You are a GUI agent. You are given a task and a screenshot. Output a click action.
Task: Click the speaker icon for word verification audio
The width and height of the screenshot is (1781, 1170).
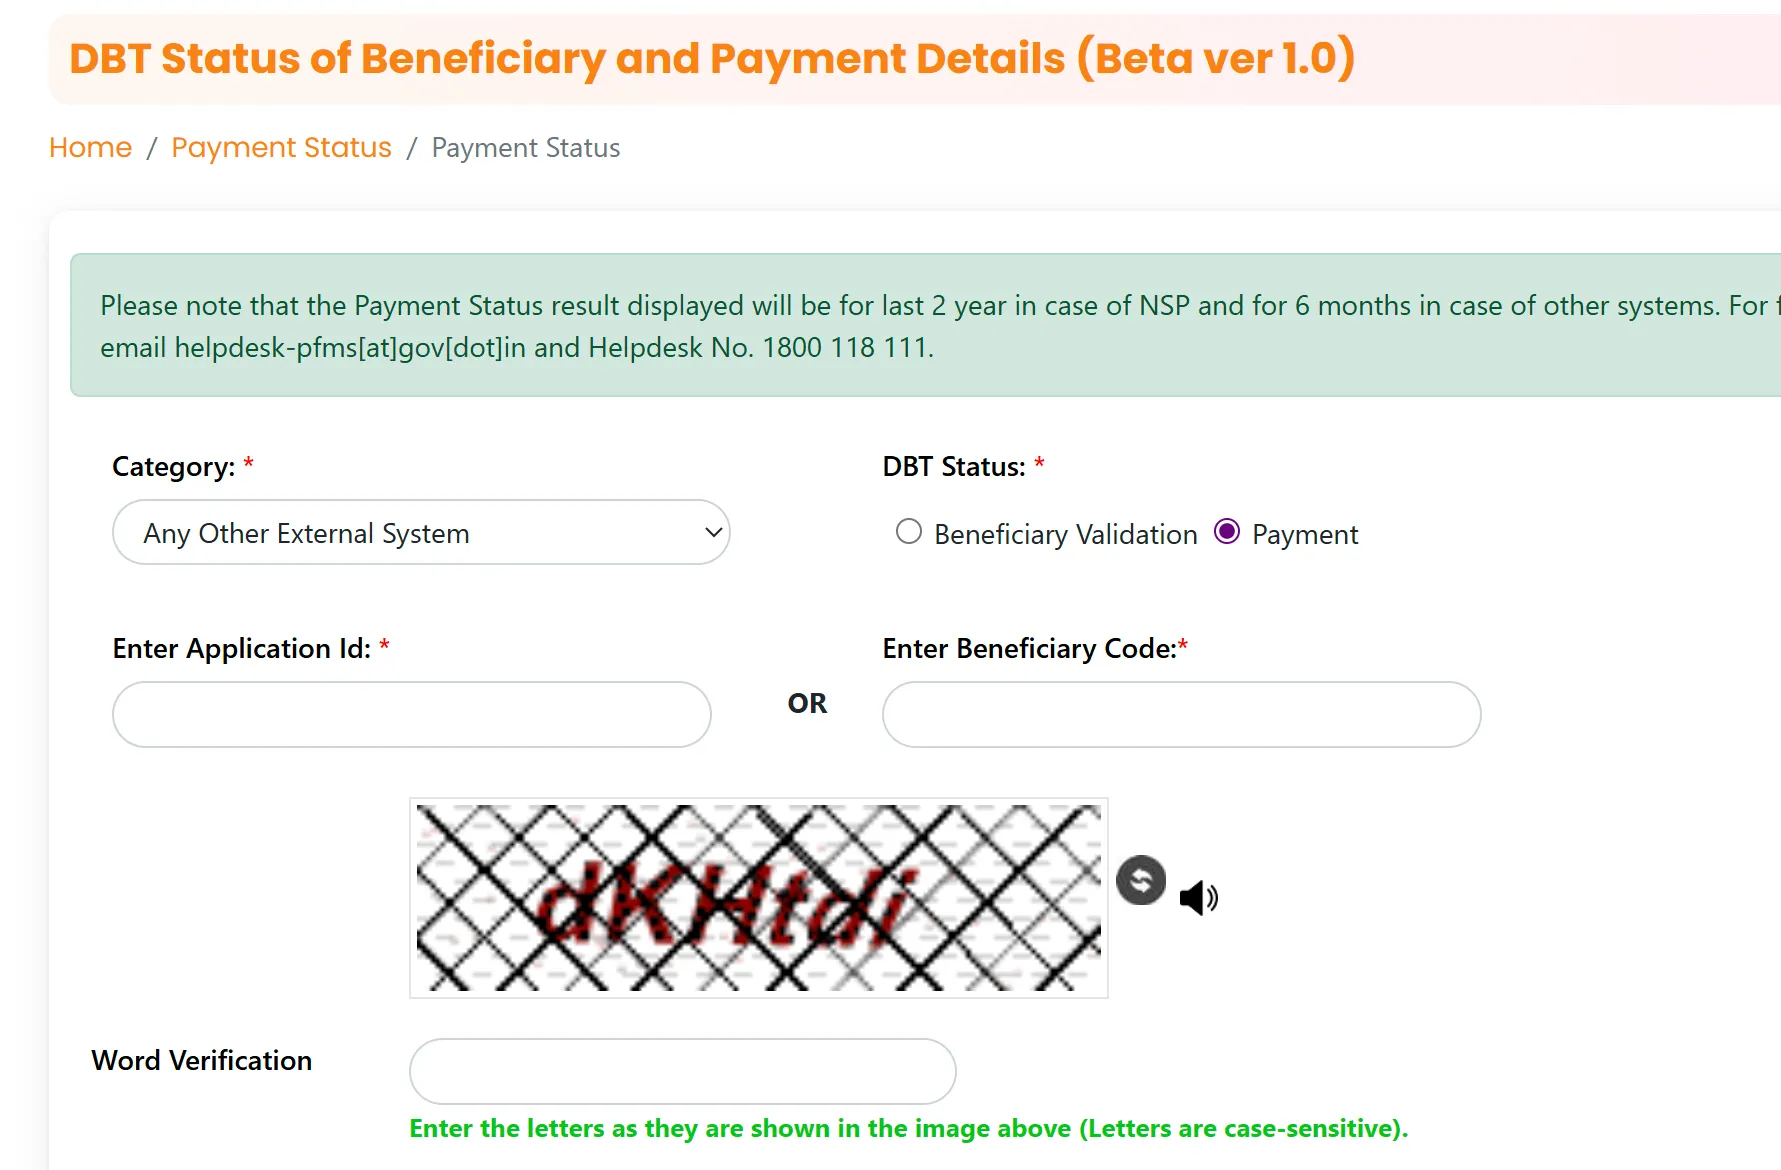tap(1197, 897)
